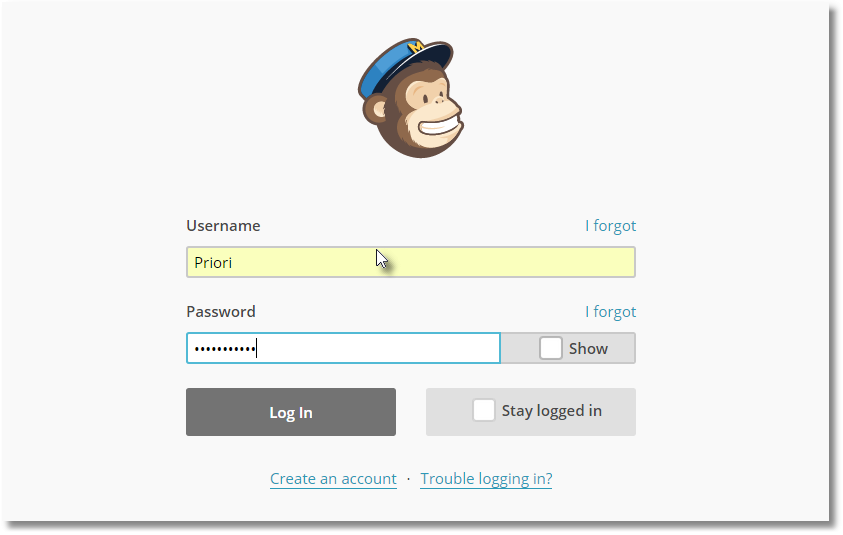Tick the Show password checkbox
843x535 pixels.
pos(551,348)
